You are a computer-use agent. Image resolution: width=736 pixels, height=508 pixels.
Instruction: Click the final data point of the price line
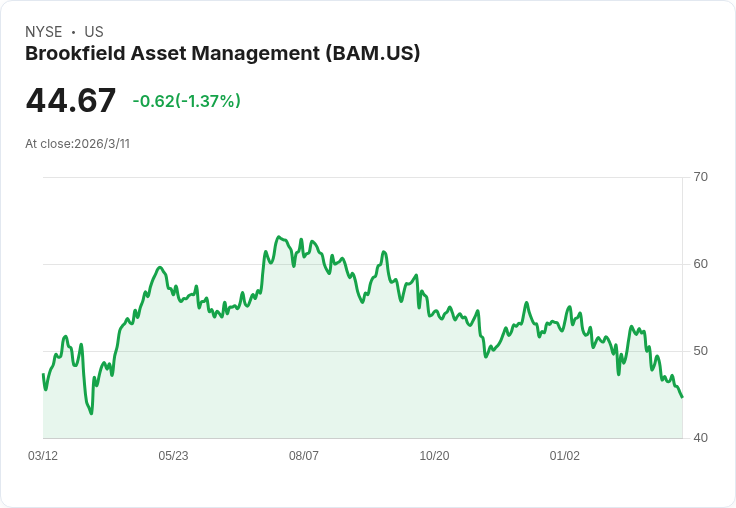click(x=682, y=397)
